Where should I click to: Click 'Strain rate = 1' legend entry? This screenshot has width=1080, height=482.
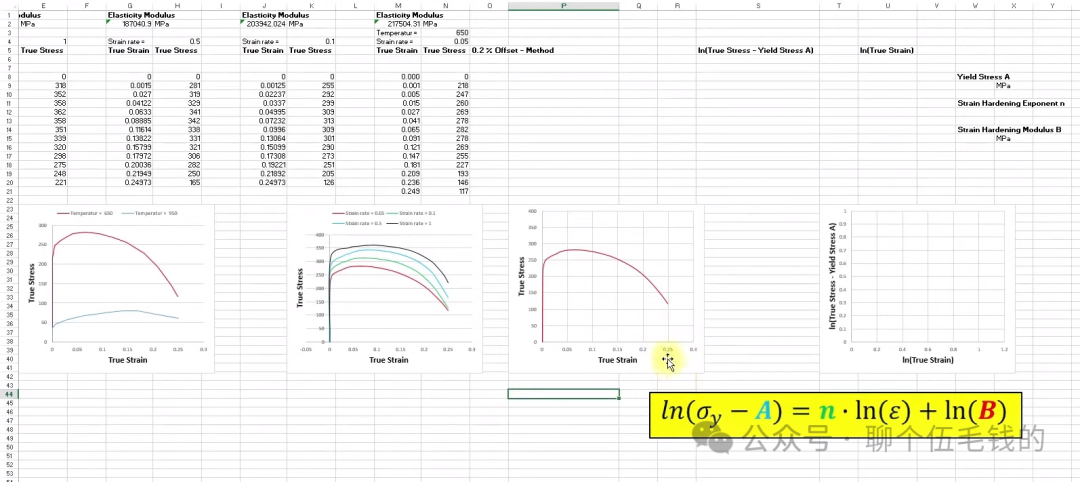(415, 222)
